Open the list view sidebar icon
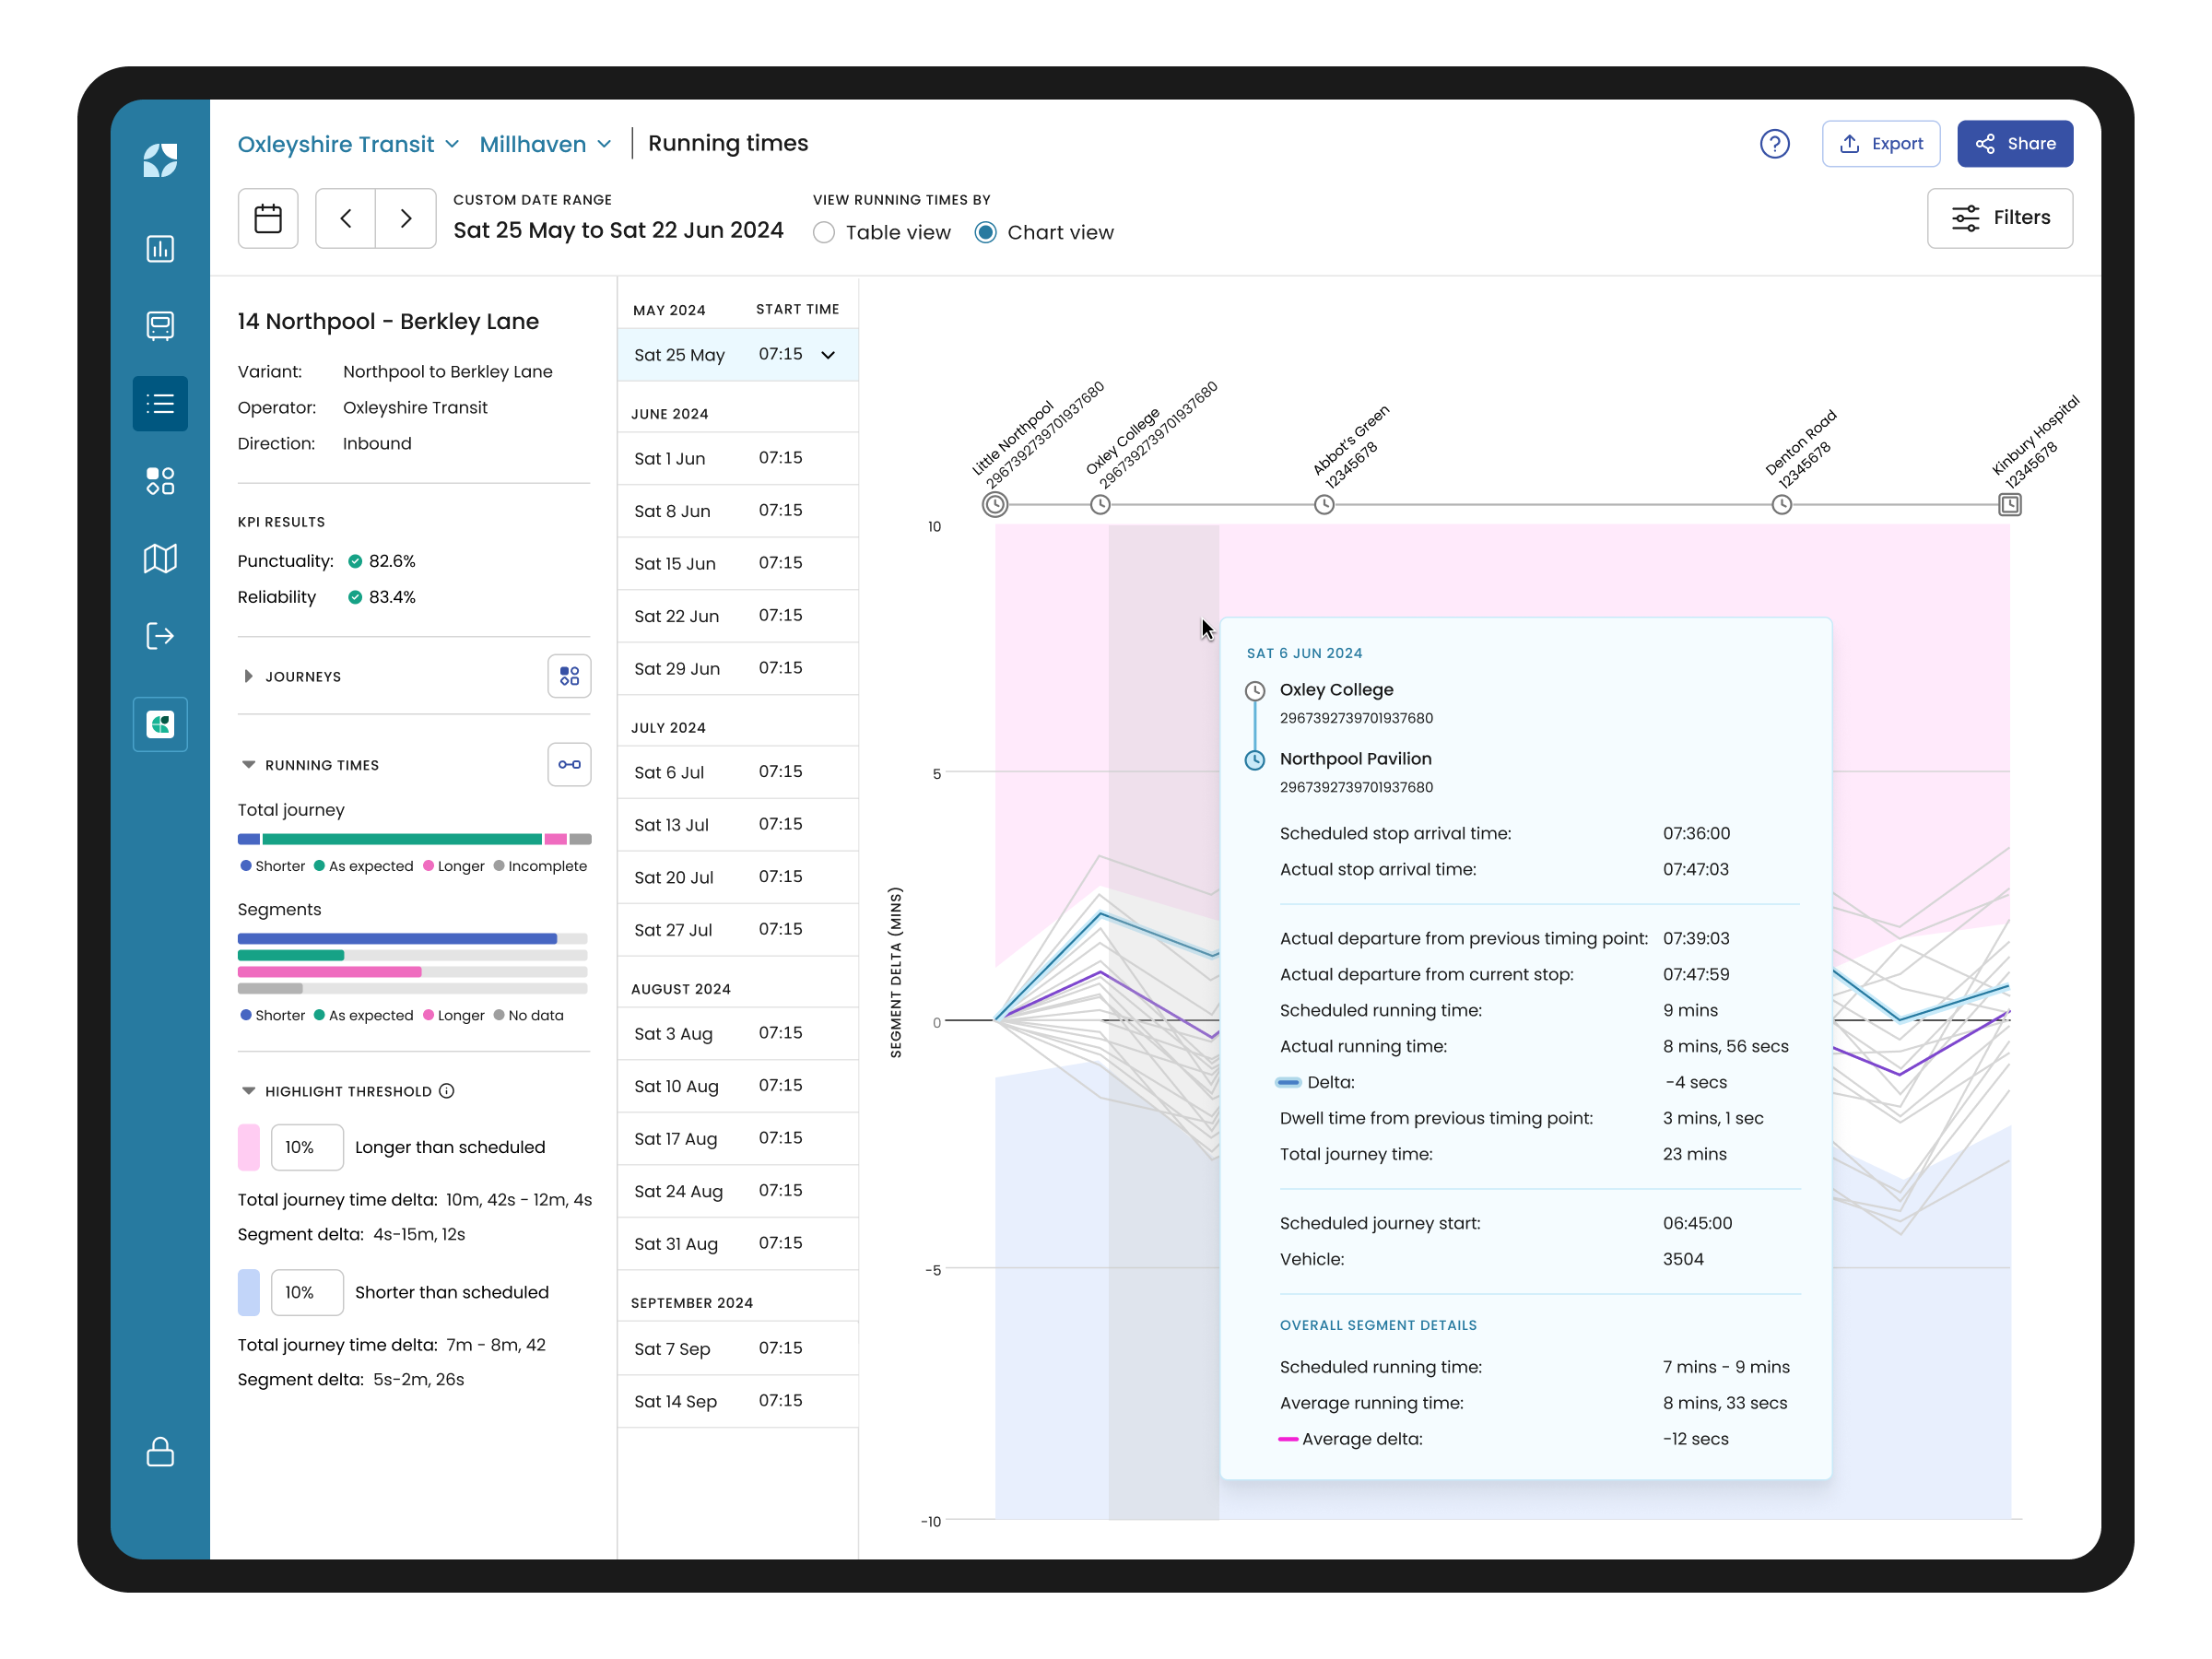Image resolution: width=2212 pixels, height=1659 pixels. tap(160, 403)
